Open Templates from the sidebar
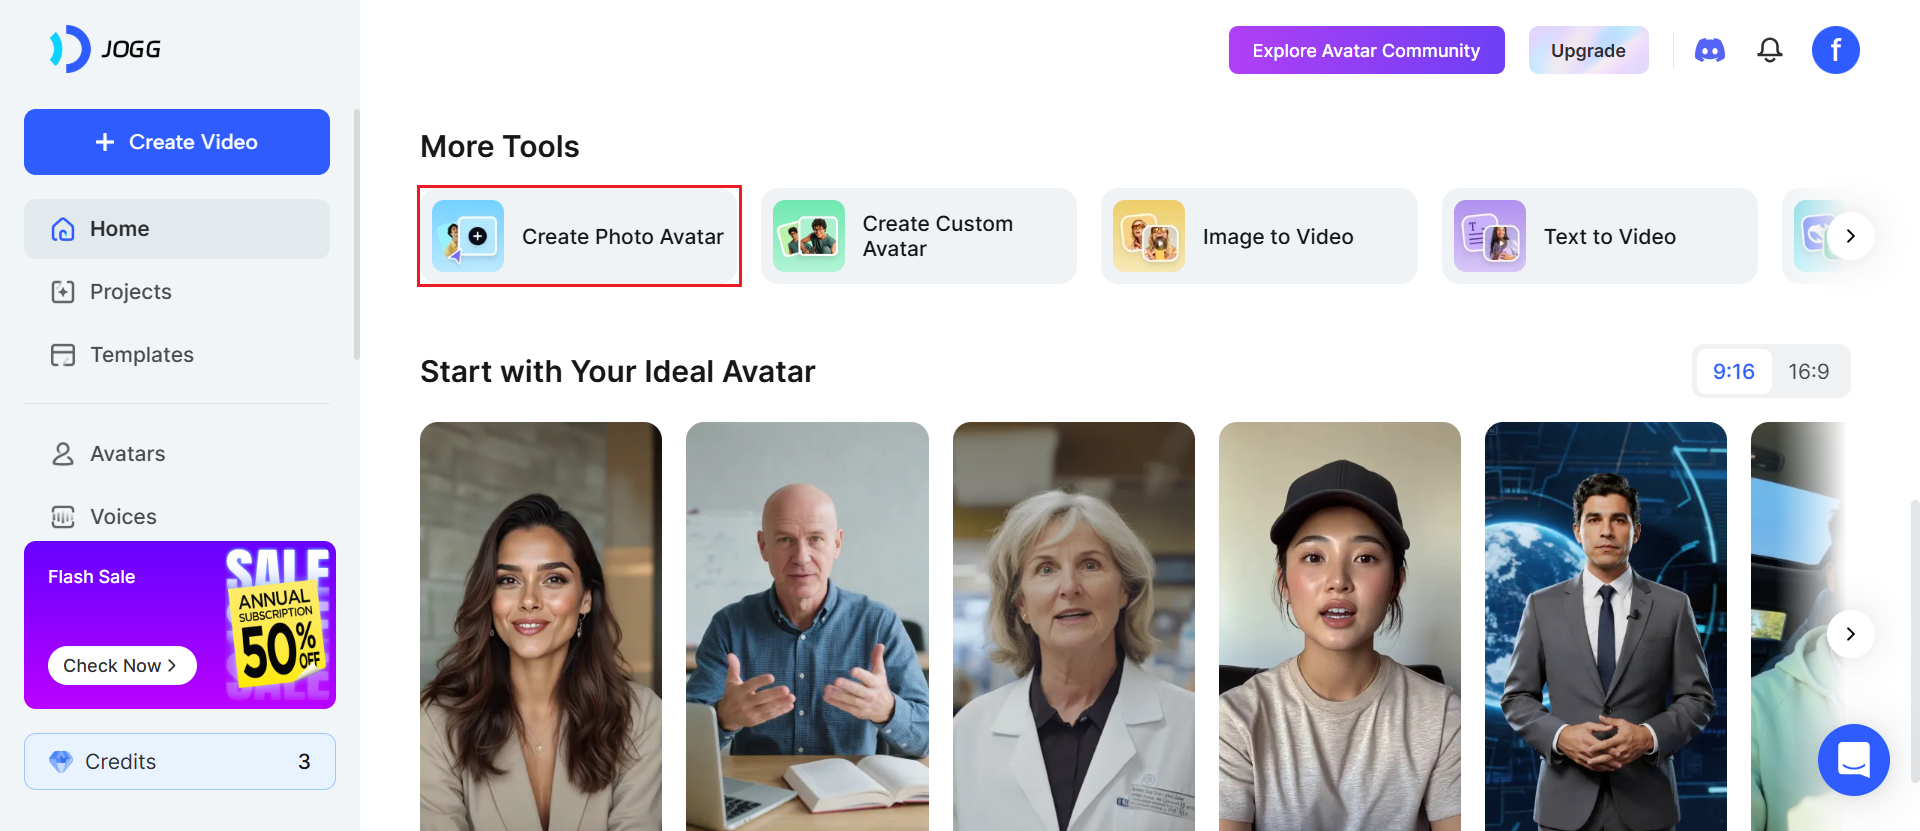Viewport: 1920px width, 831px height. (x=141, y=355)
